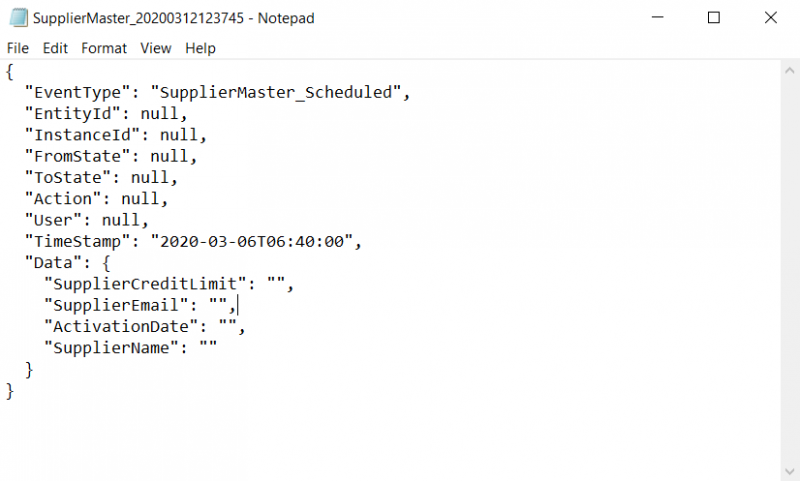This screenshot has width=800, height=481.
Task: Click on the SupplierName line
Action: (131, 348)
